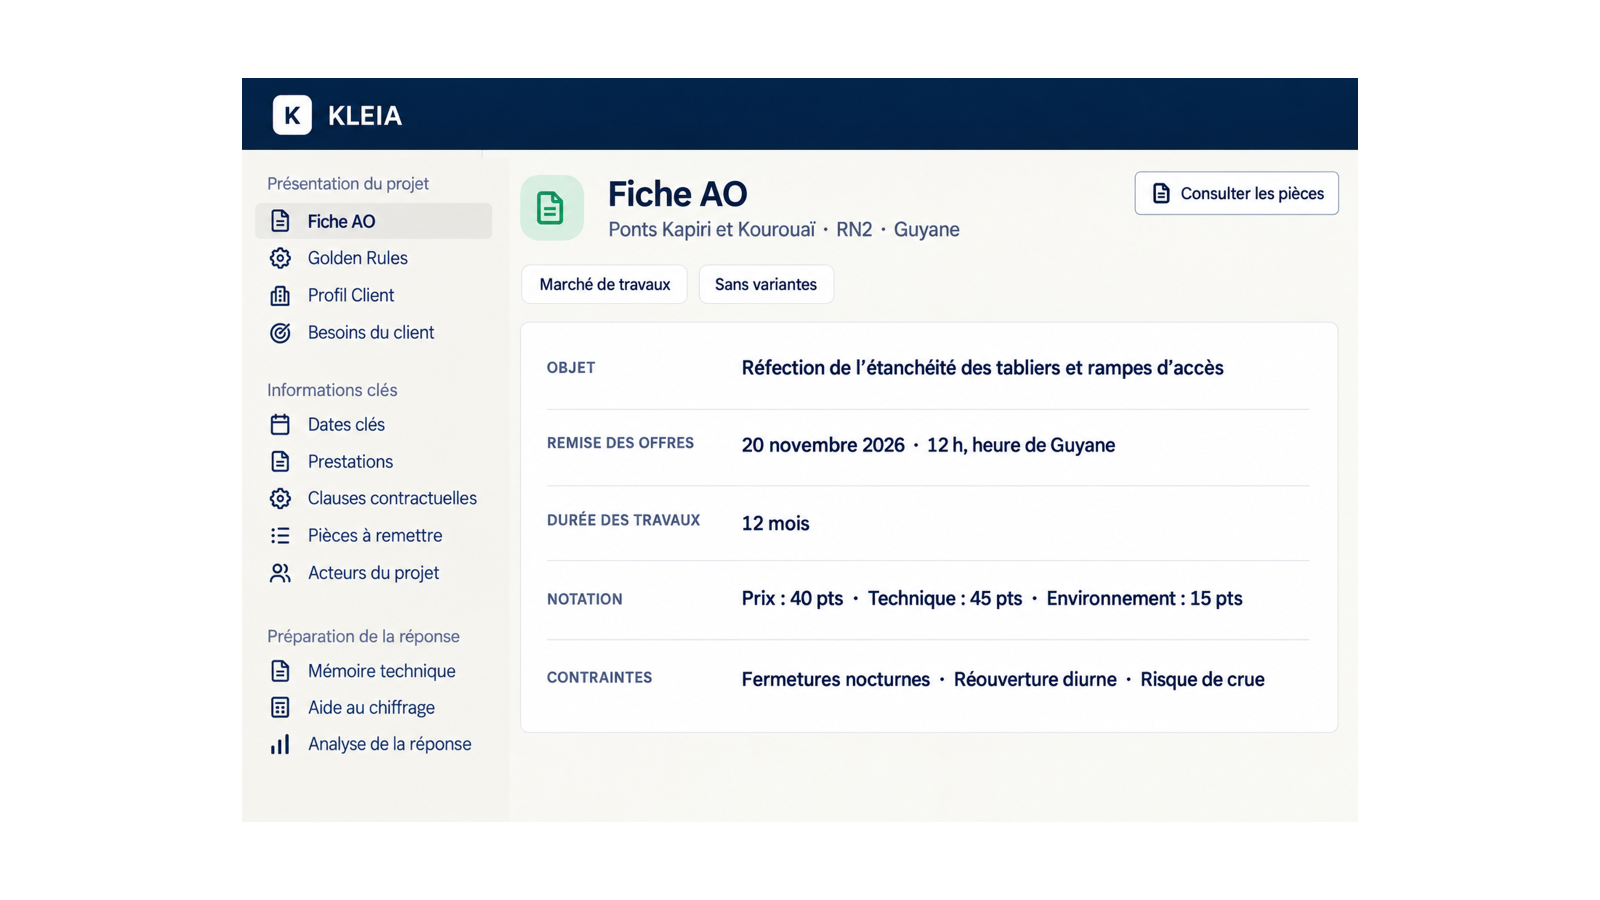The height and width of the screenshot is (900, 1600).
Task: Click the Fiche AO page title
Action: 677,194
